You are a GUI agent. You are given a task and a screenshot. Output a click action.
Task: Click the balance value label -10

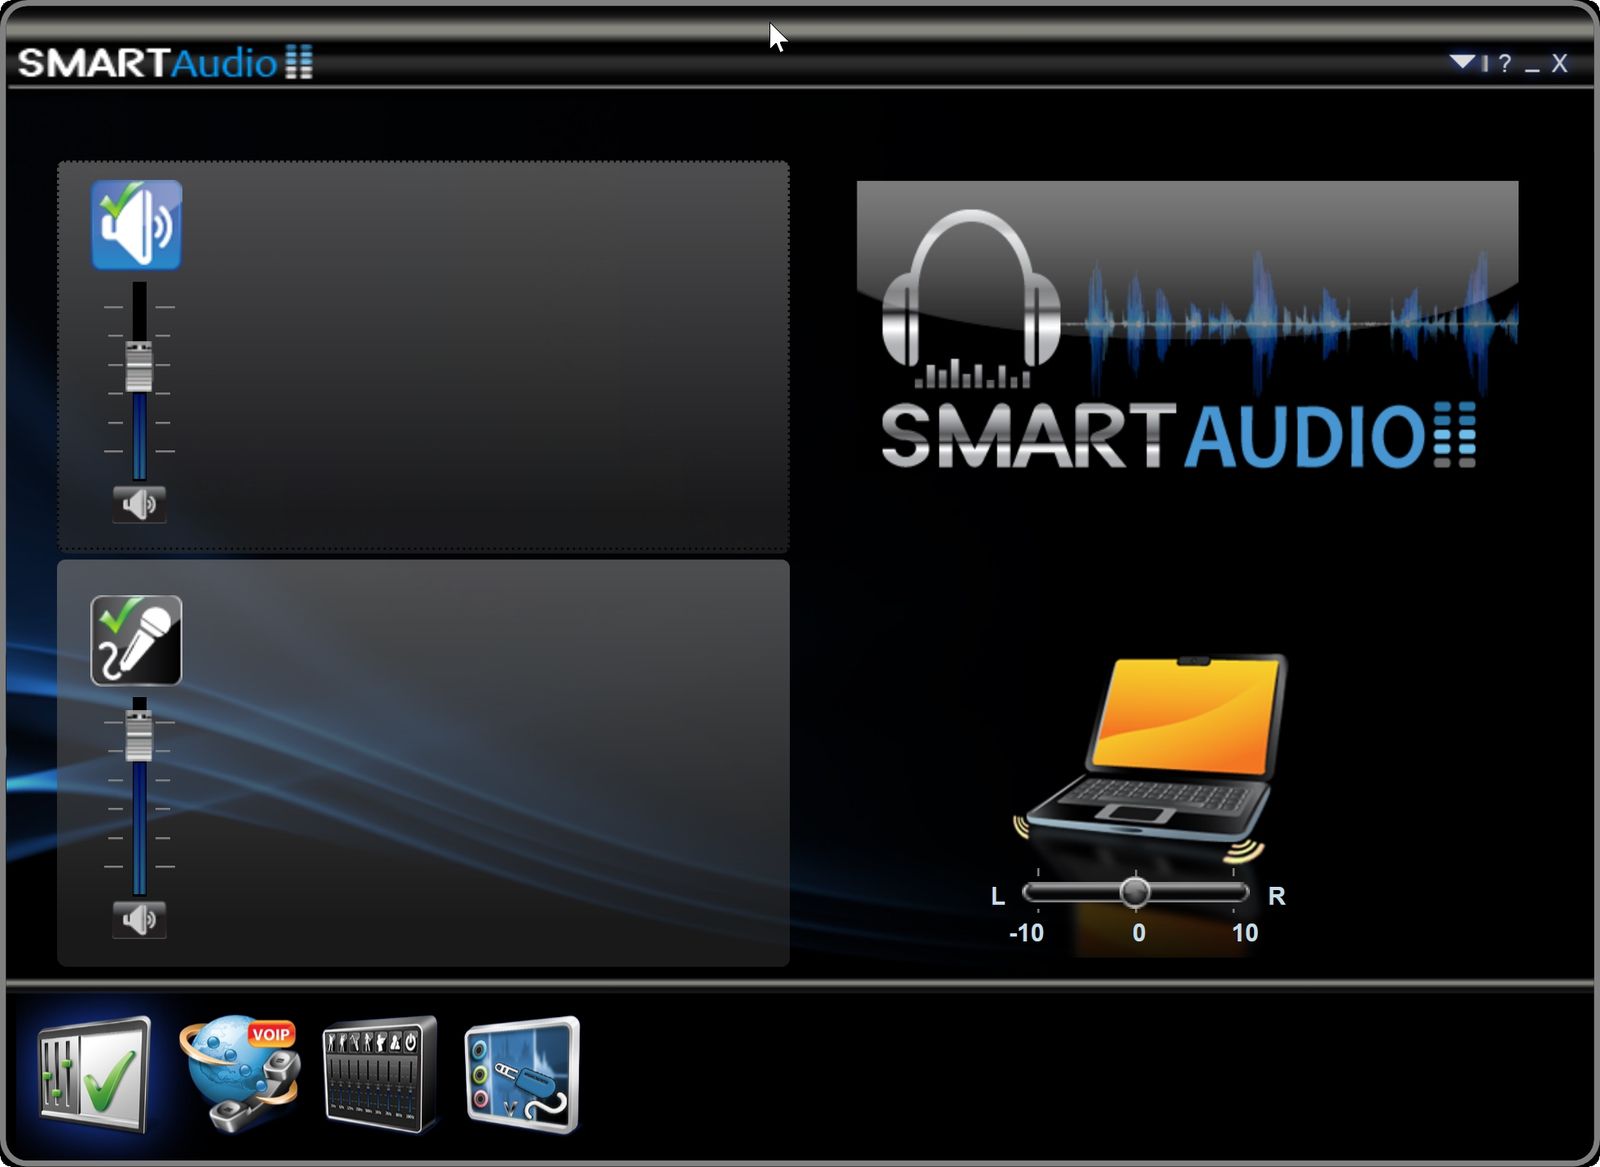pyautogui.click(x=1026, y=933)
